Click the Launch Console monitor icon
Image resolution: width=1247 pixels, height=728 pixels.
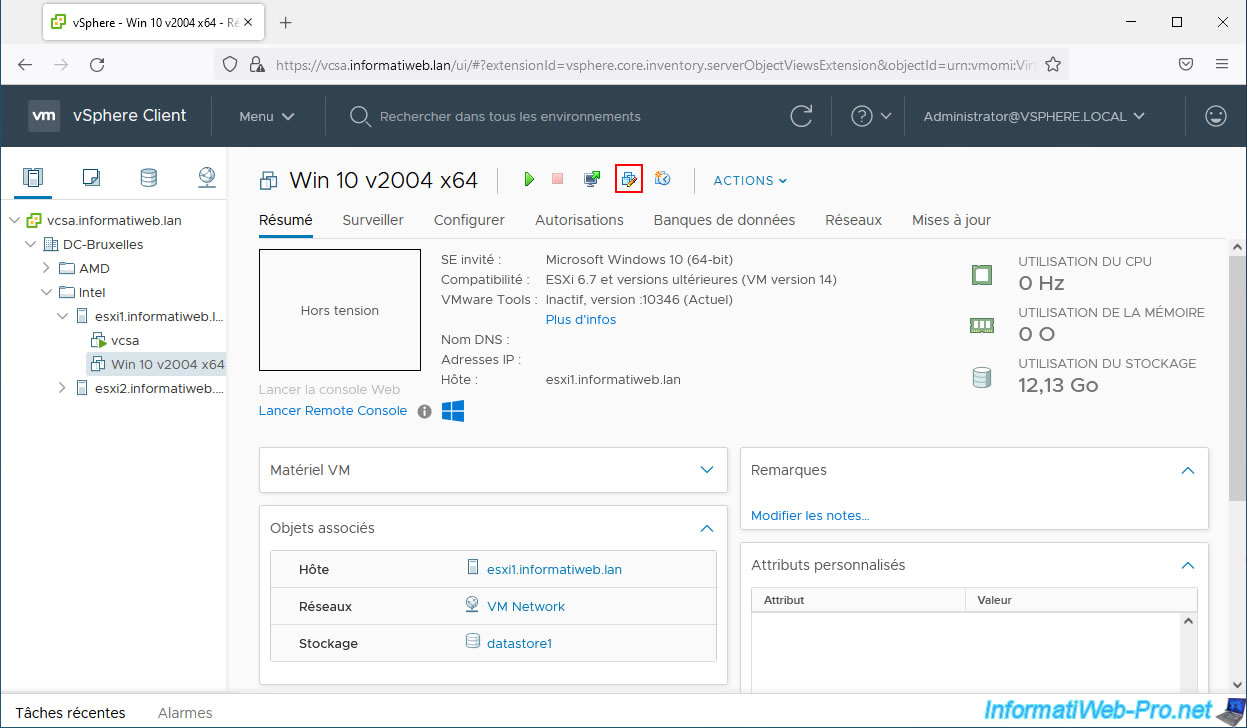coord(592,179)
